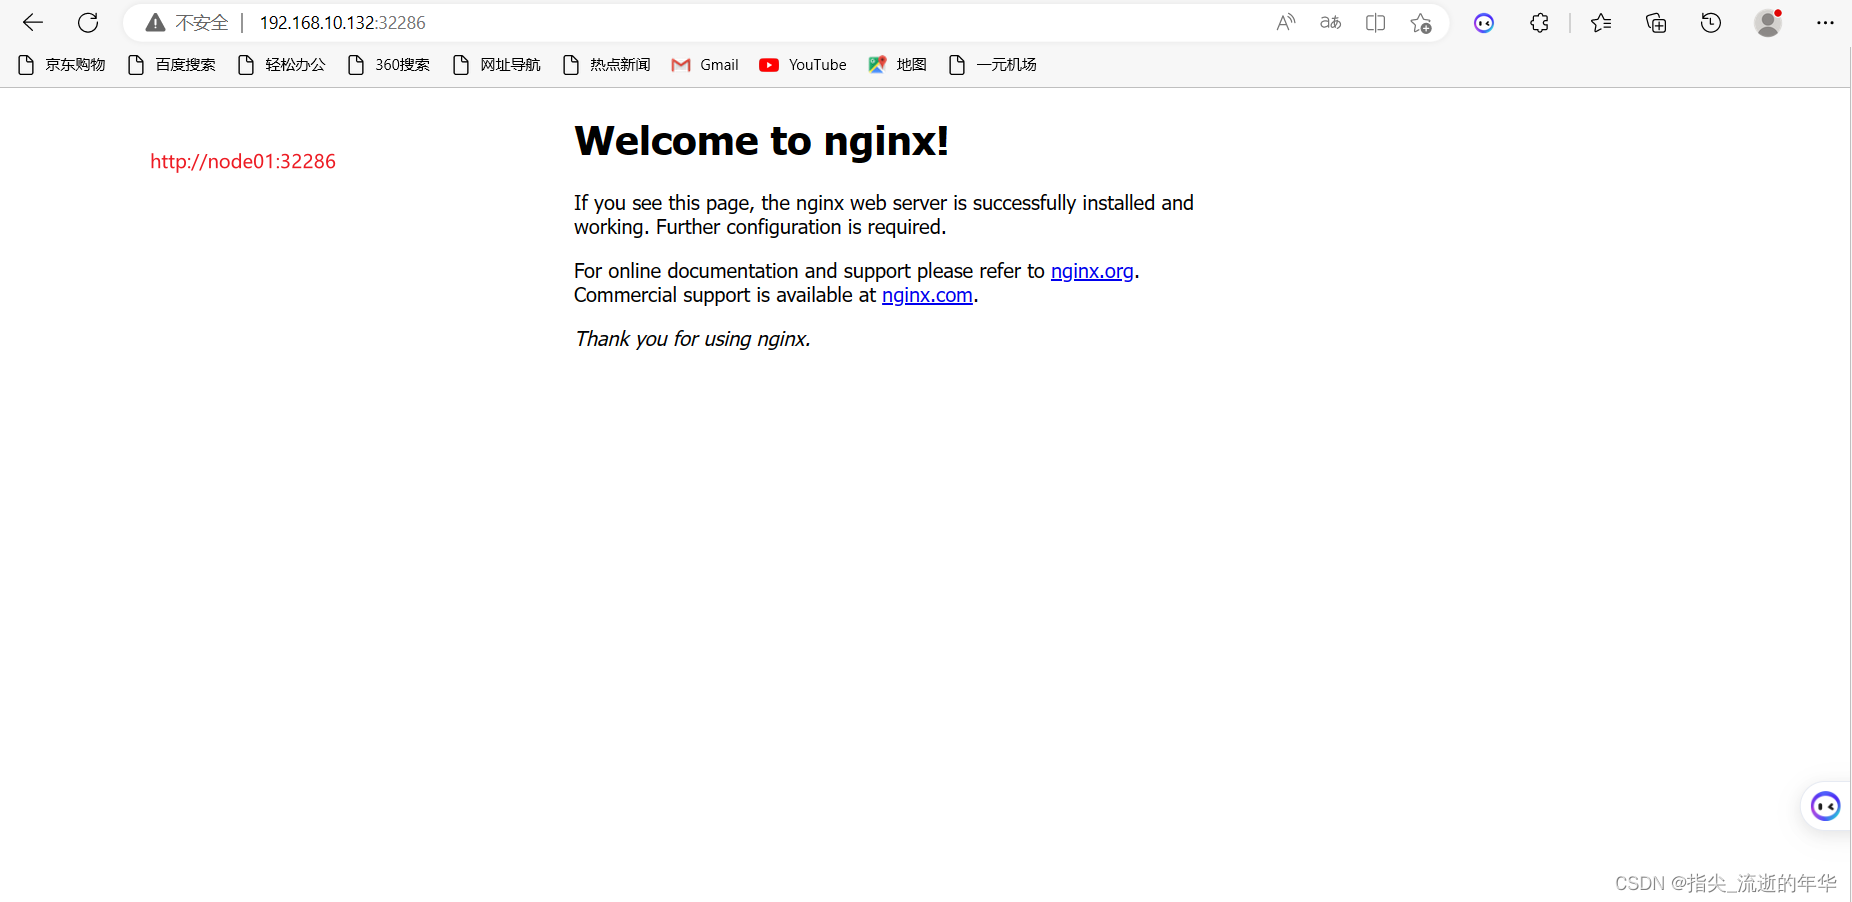Click the Thank you for using nginx. text
The image size is (1852, 902).
692,339
